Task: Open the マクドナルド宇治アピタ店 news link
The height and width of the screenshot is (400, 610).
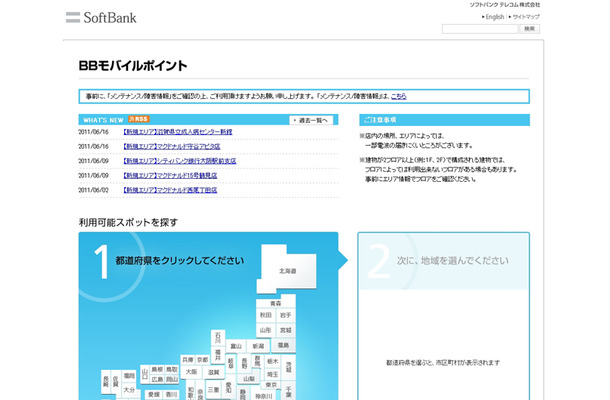Action: (x=170, y=146)
